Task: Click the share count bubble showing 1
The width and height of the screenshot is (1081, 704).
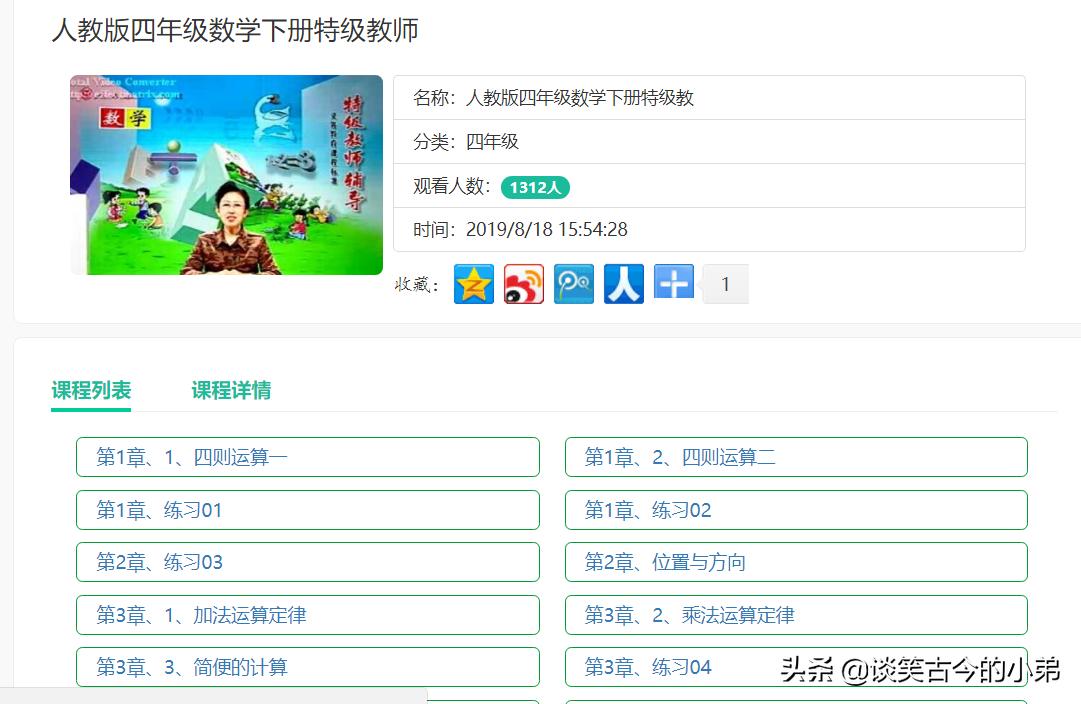Action: point(725,284)
